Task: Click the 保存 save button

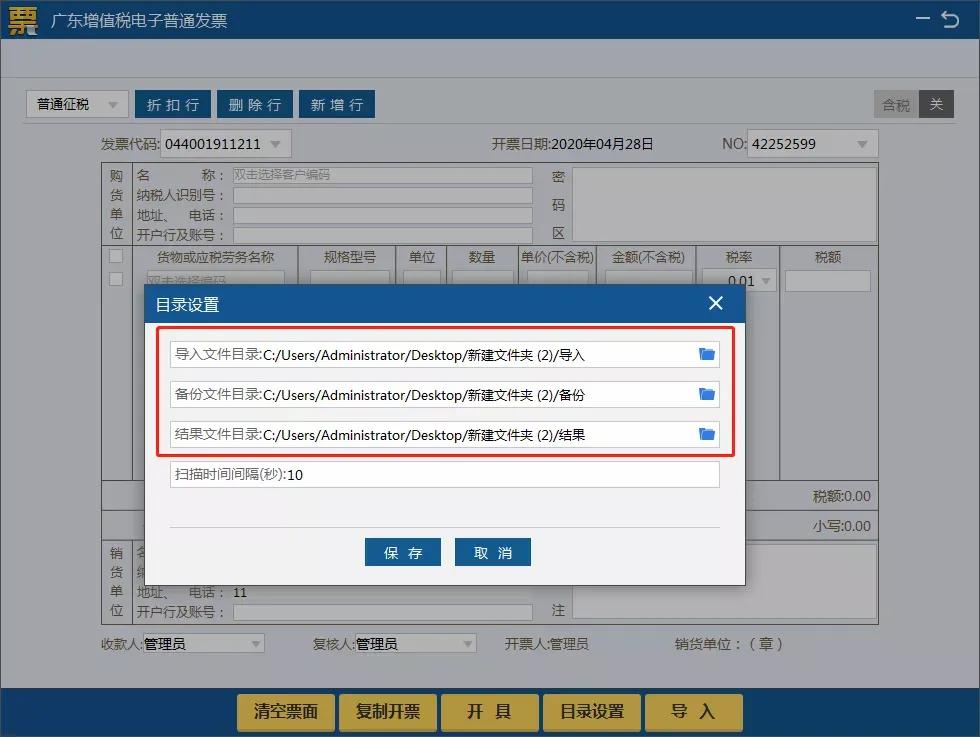Action: click(402, 551)
